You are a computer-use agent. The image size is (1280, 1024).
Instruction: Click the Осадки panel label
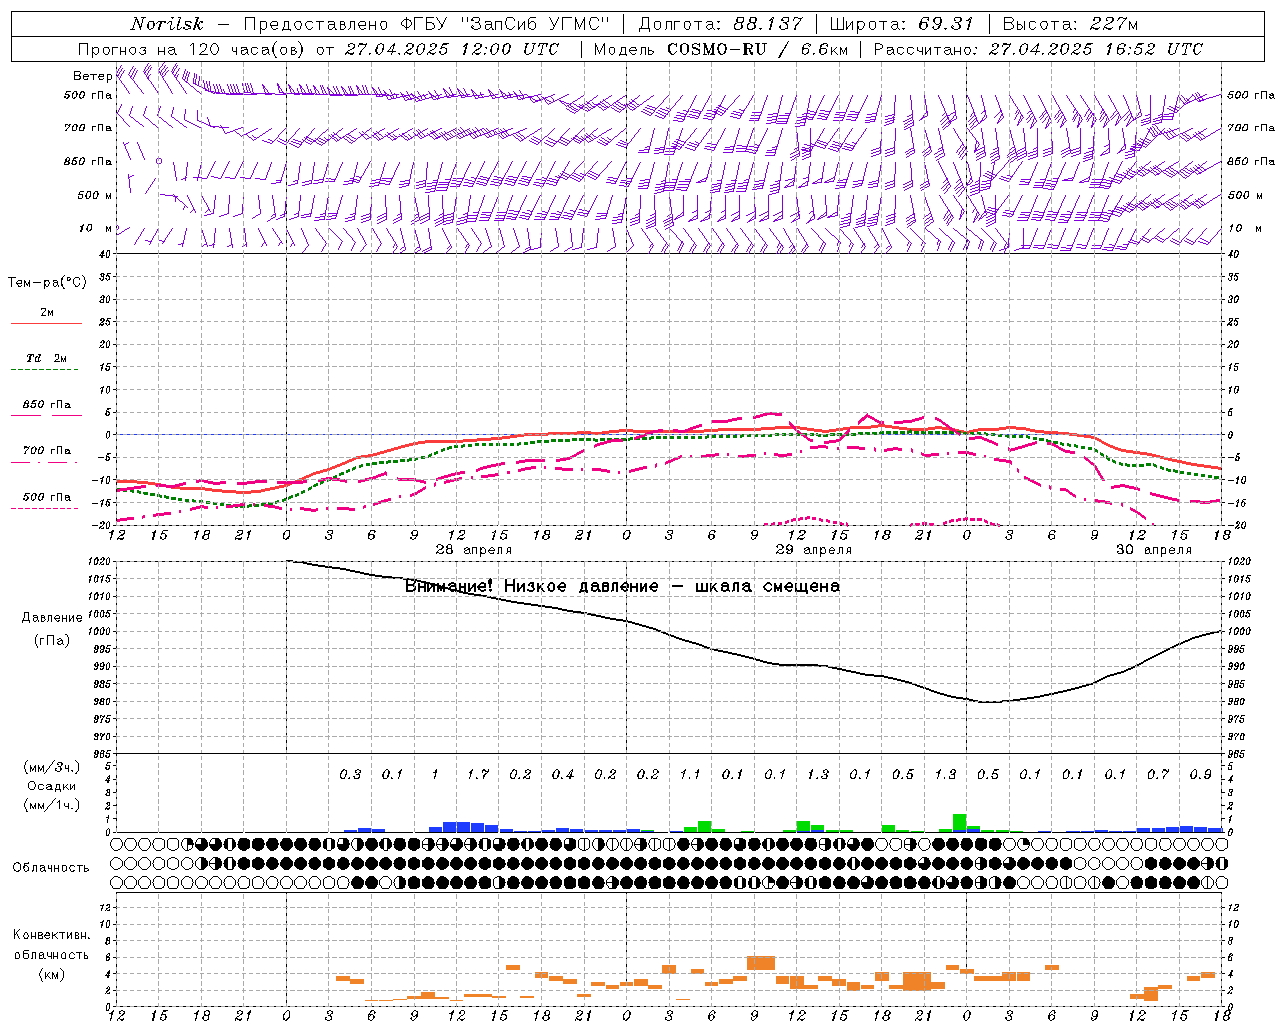pos(52,786)
